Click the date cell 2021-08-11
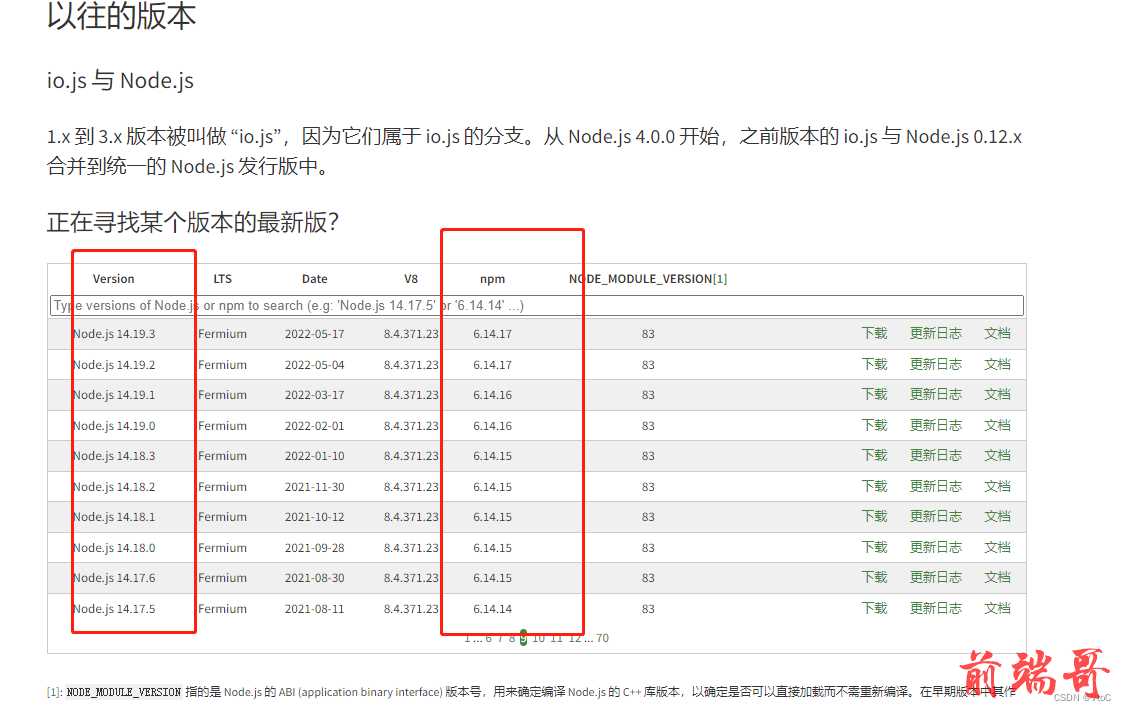This screenshot has width=1126, height=711. coord(315,609)
